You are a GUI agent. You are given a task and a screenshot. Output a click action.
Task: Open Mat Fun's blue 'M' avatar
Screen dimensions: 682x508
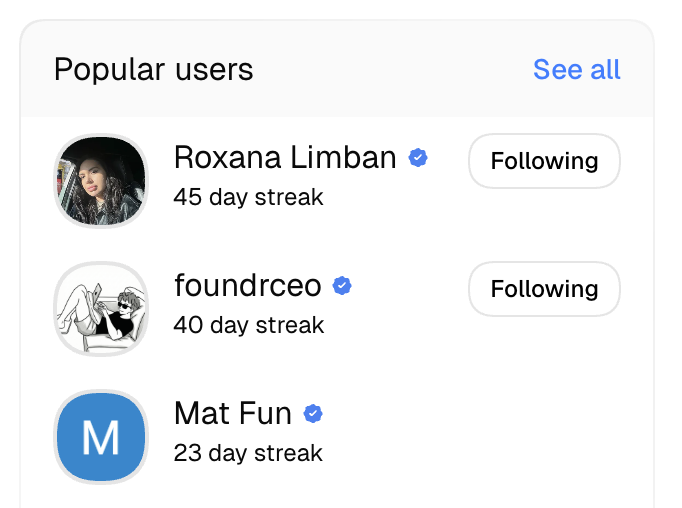click(x=100, y=437)
